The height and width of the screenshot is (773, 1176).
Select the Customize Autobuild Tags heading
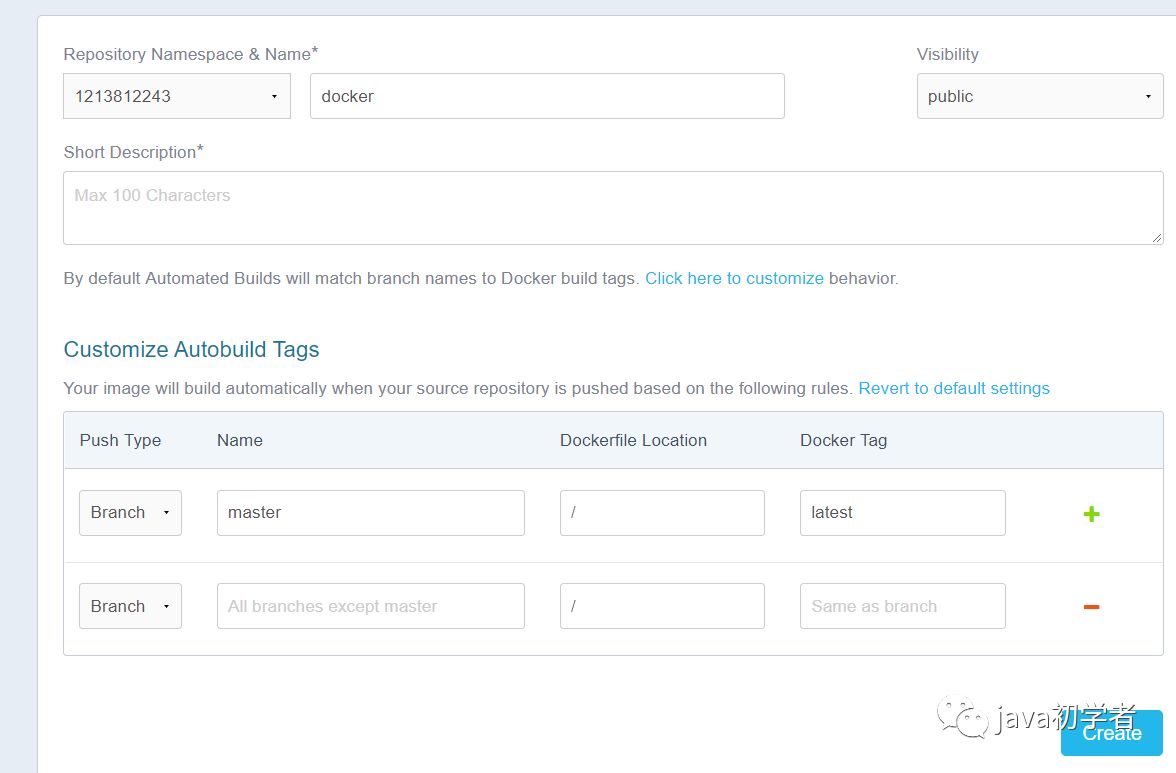[191, 349]
